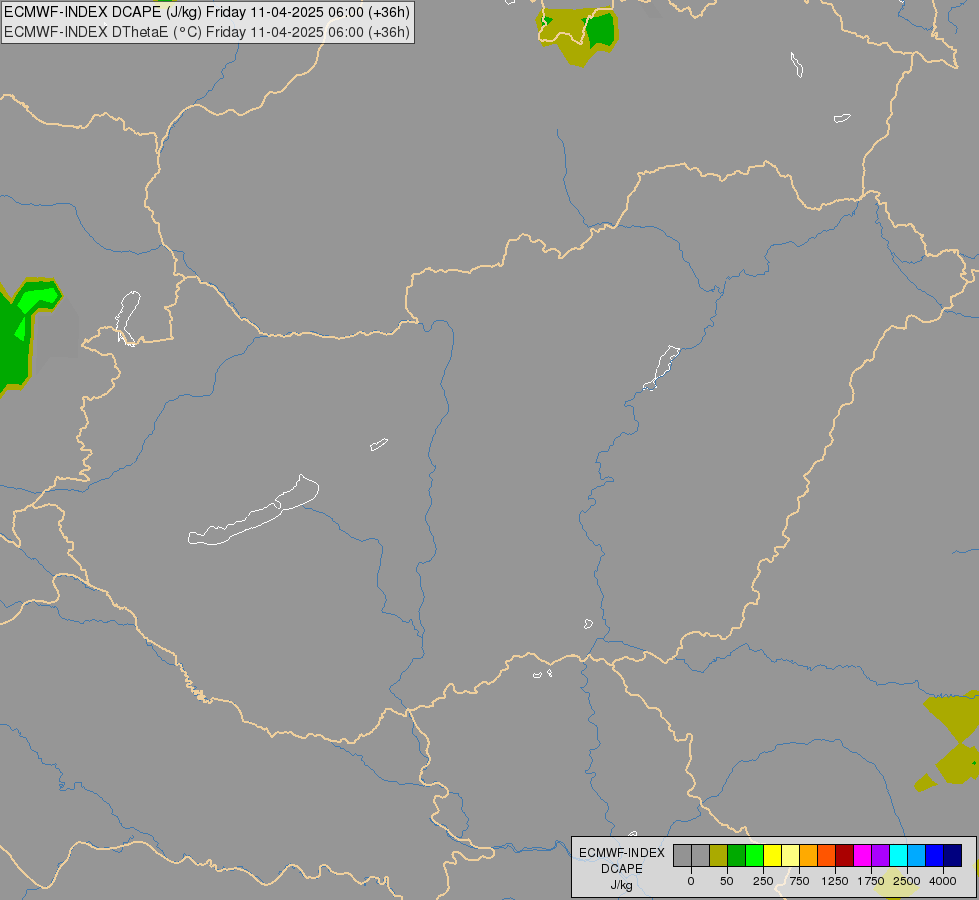Select the pale yellow legend swatch
Screen dimensions: 979x900
pos(790,856)
